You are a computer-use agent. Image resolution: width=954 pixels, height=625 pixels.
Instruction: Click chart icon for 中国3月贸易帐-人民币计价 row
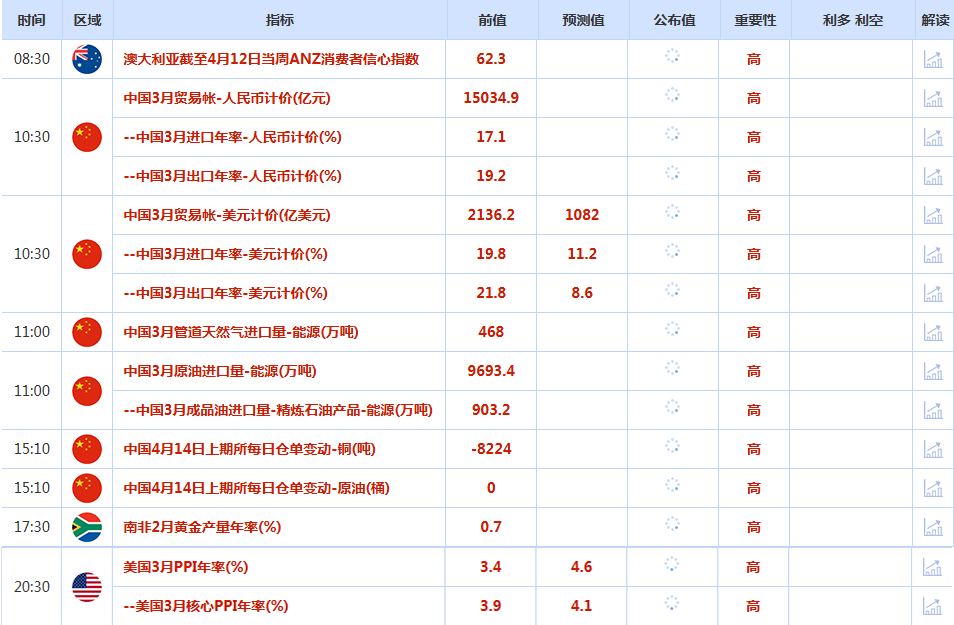click(933, 98)
